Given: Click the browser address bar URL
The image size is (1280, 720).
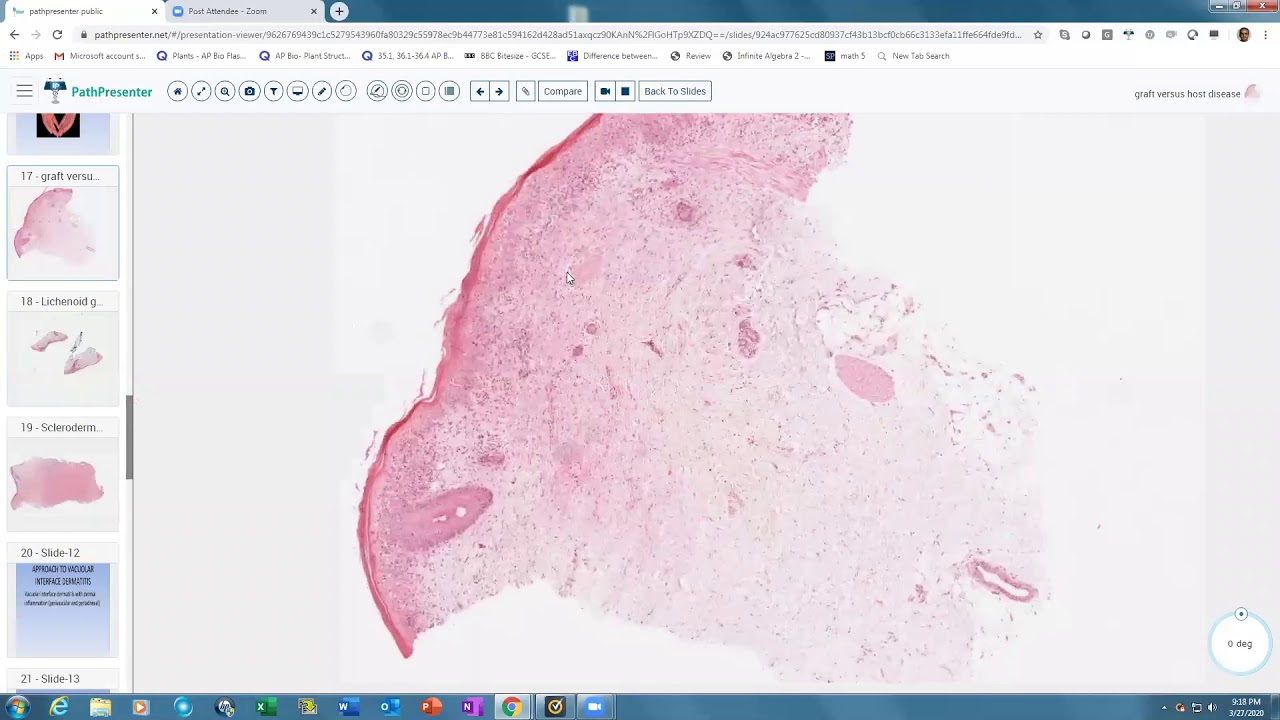Looking at the screenshot, I should click(x=557, y=34).
